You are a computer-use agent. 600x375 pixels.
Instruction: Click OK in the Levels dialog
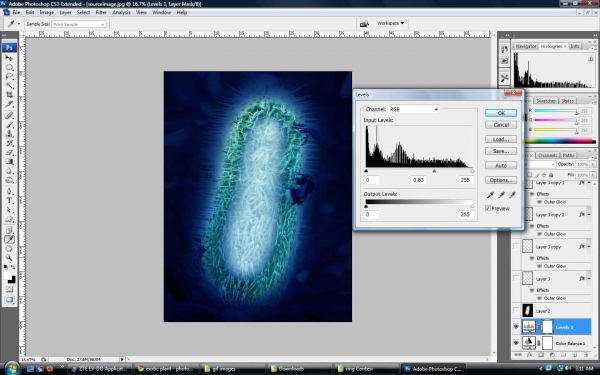tap(501, 113)
